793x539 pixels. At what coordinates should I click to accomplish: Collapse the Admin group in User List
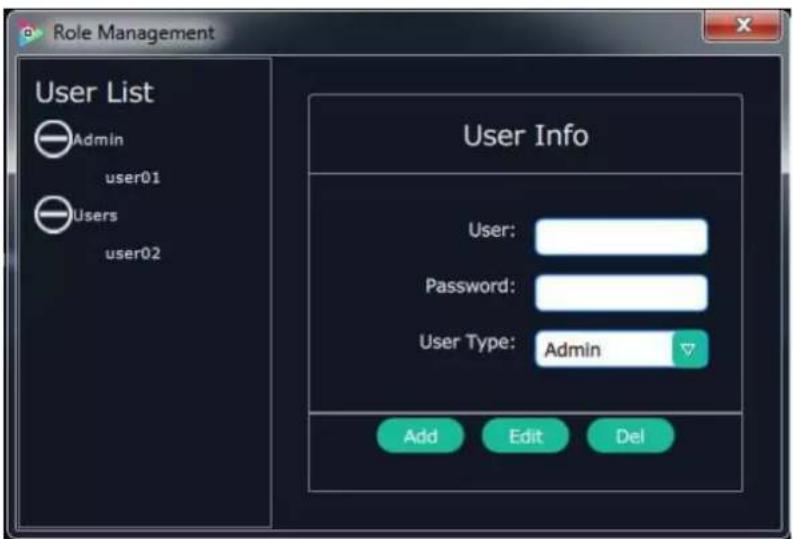[x=53, y=139]
